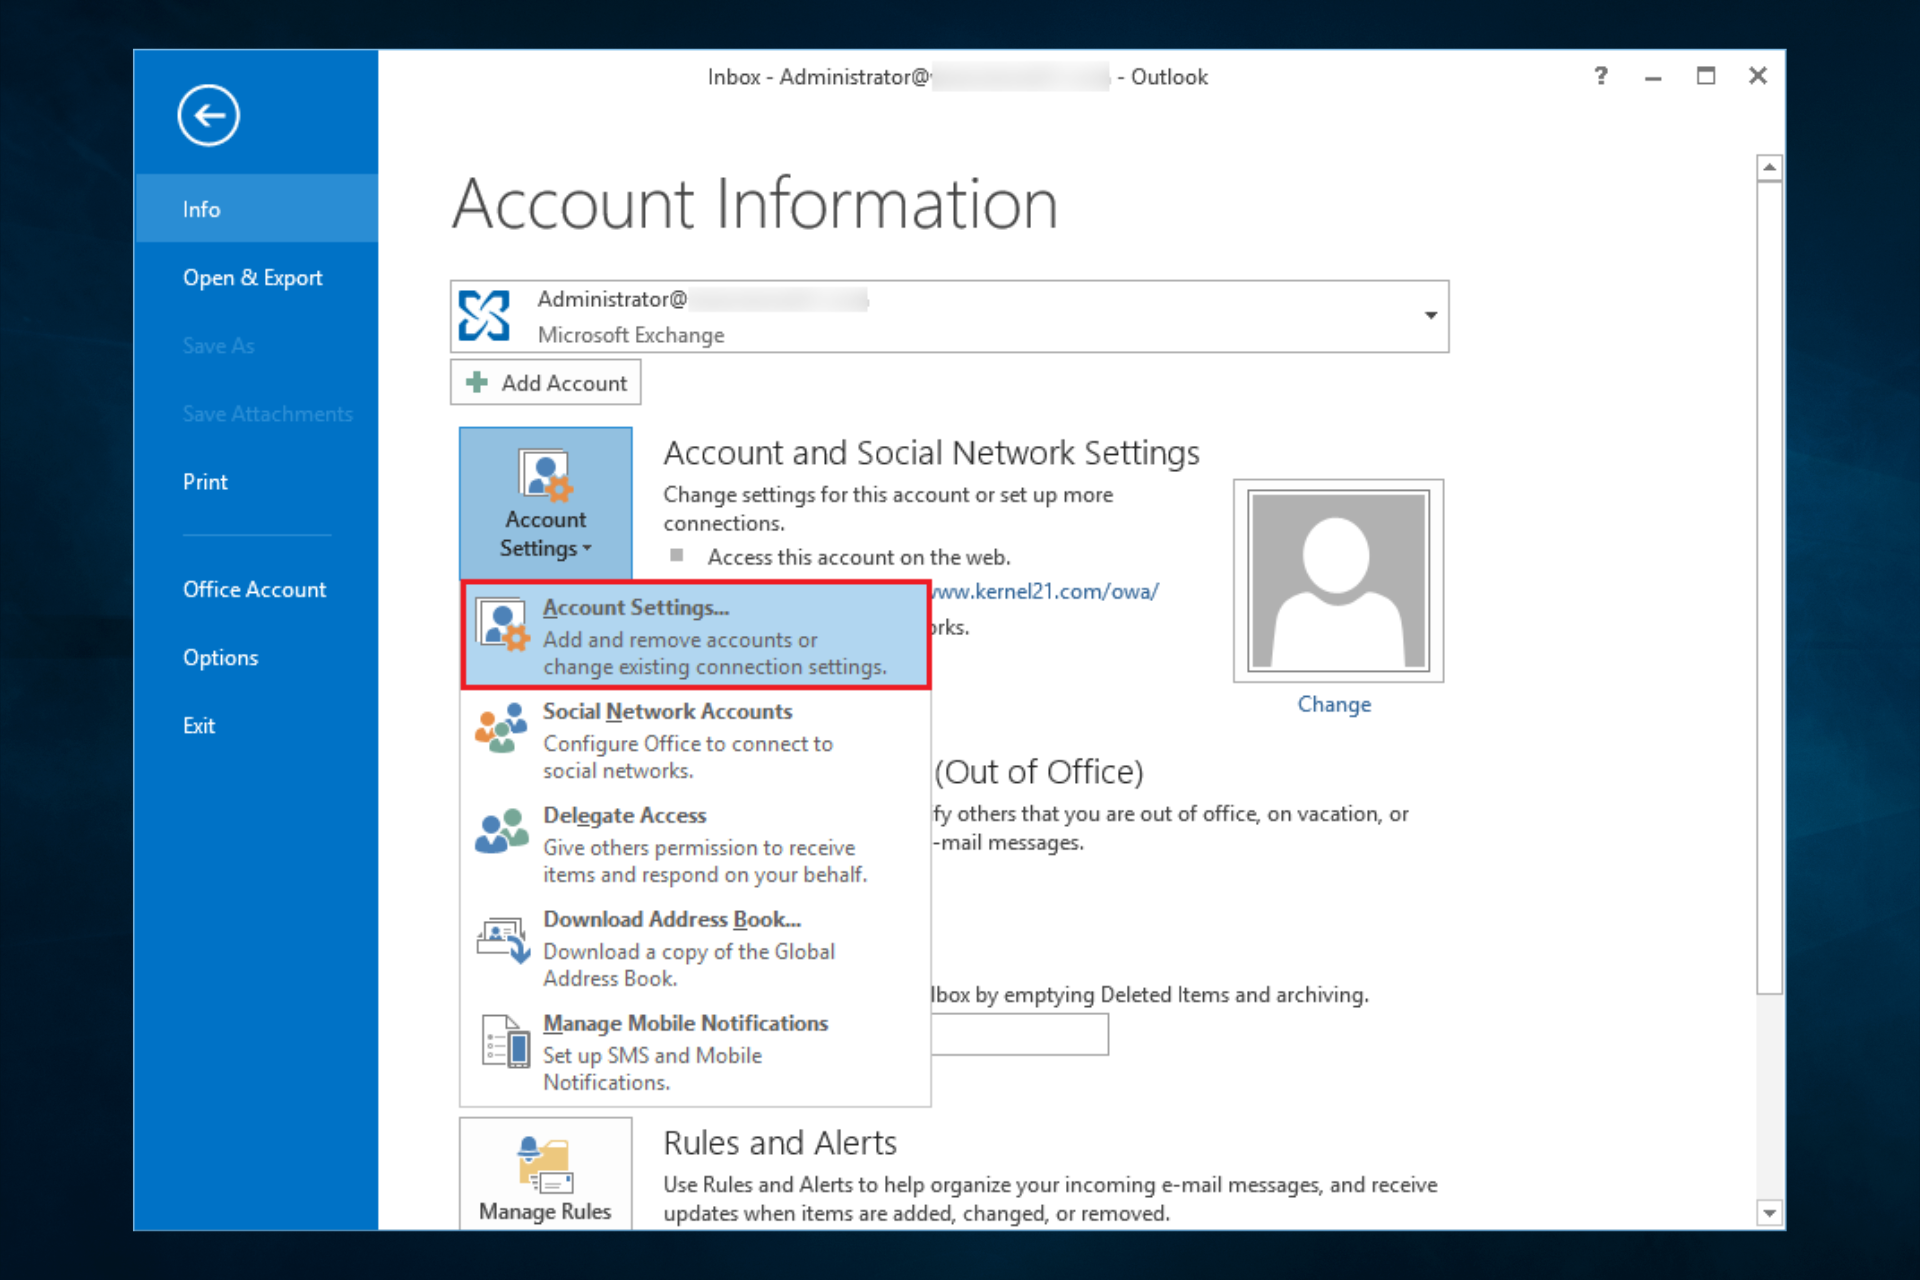Click 'Access this account on the web.' text
1920x1280 pixels.
[859, 557]
